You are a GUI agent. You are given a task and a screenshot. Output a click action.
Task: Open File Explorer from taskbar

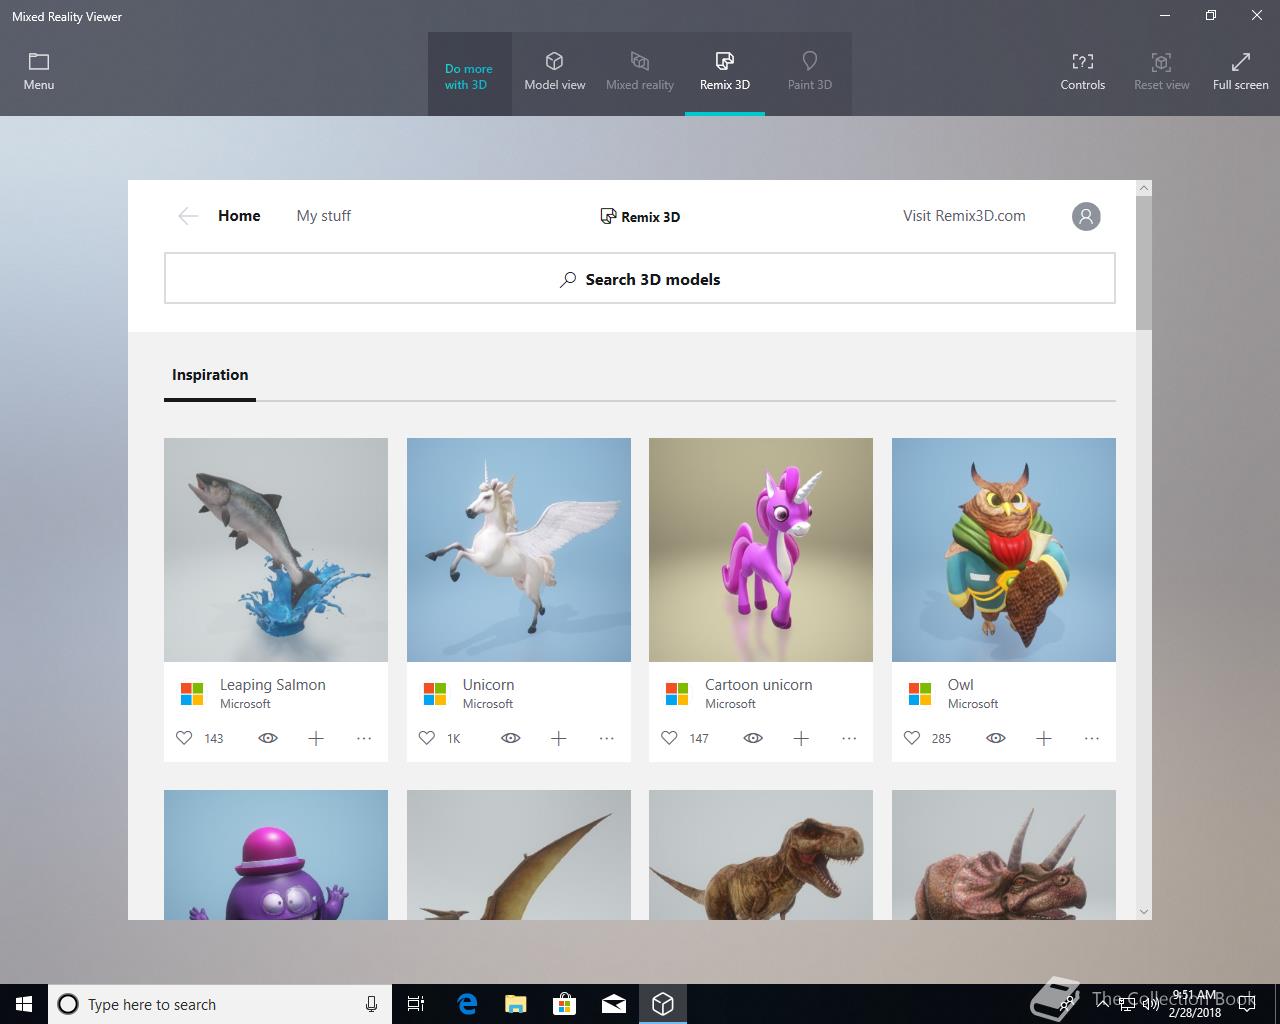pos(516,1004)
